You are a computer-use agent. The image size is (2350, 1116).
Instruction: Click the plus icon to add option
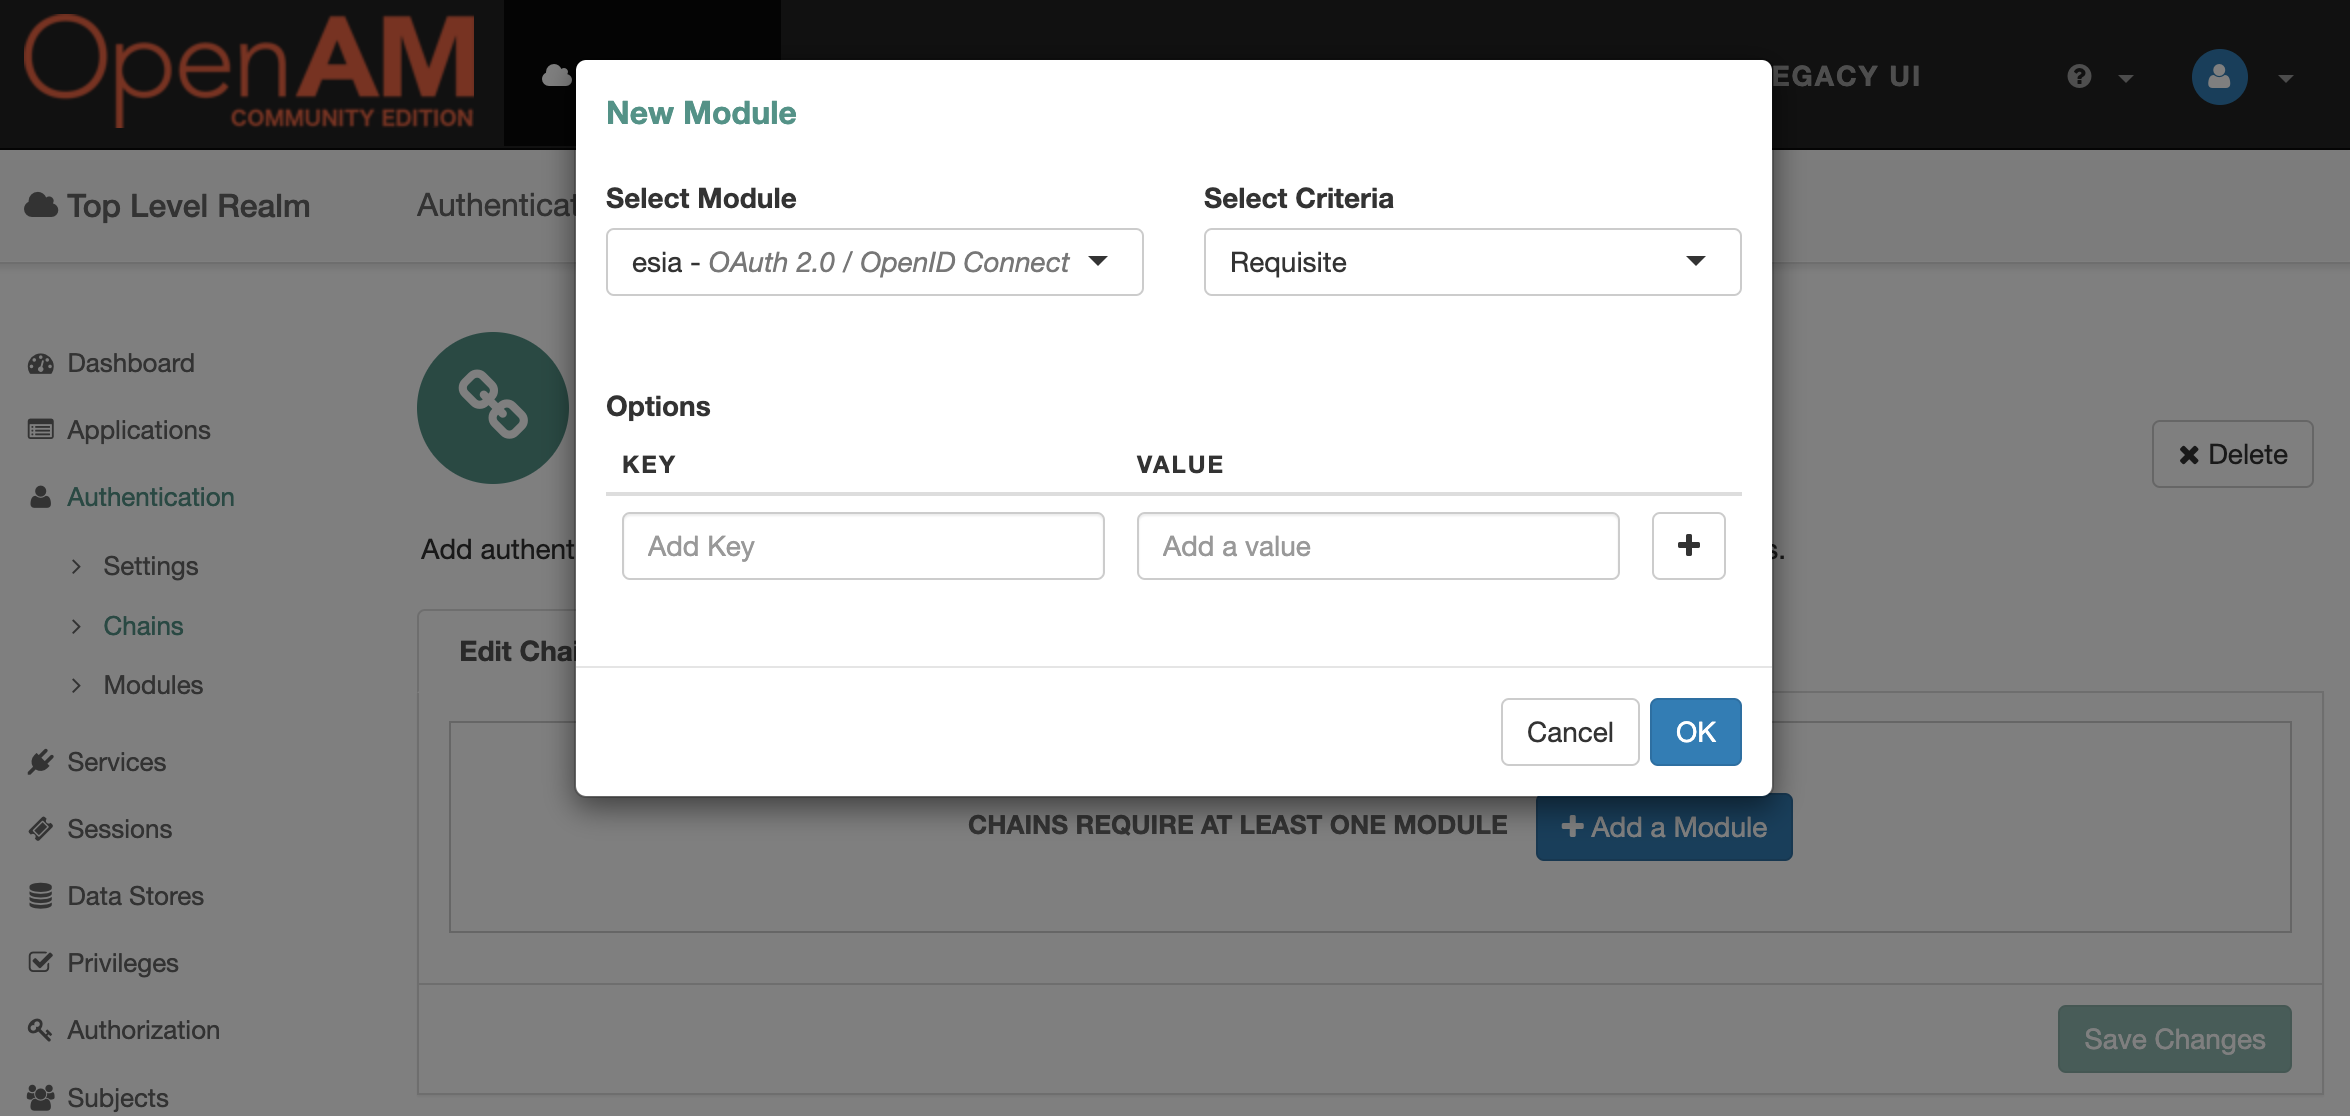[1688, 545]
